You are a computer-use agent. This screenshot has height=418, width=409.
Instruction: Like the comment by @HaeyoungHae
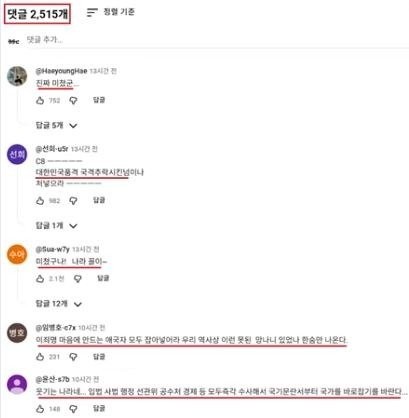[40, 100]
